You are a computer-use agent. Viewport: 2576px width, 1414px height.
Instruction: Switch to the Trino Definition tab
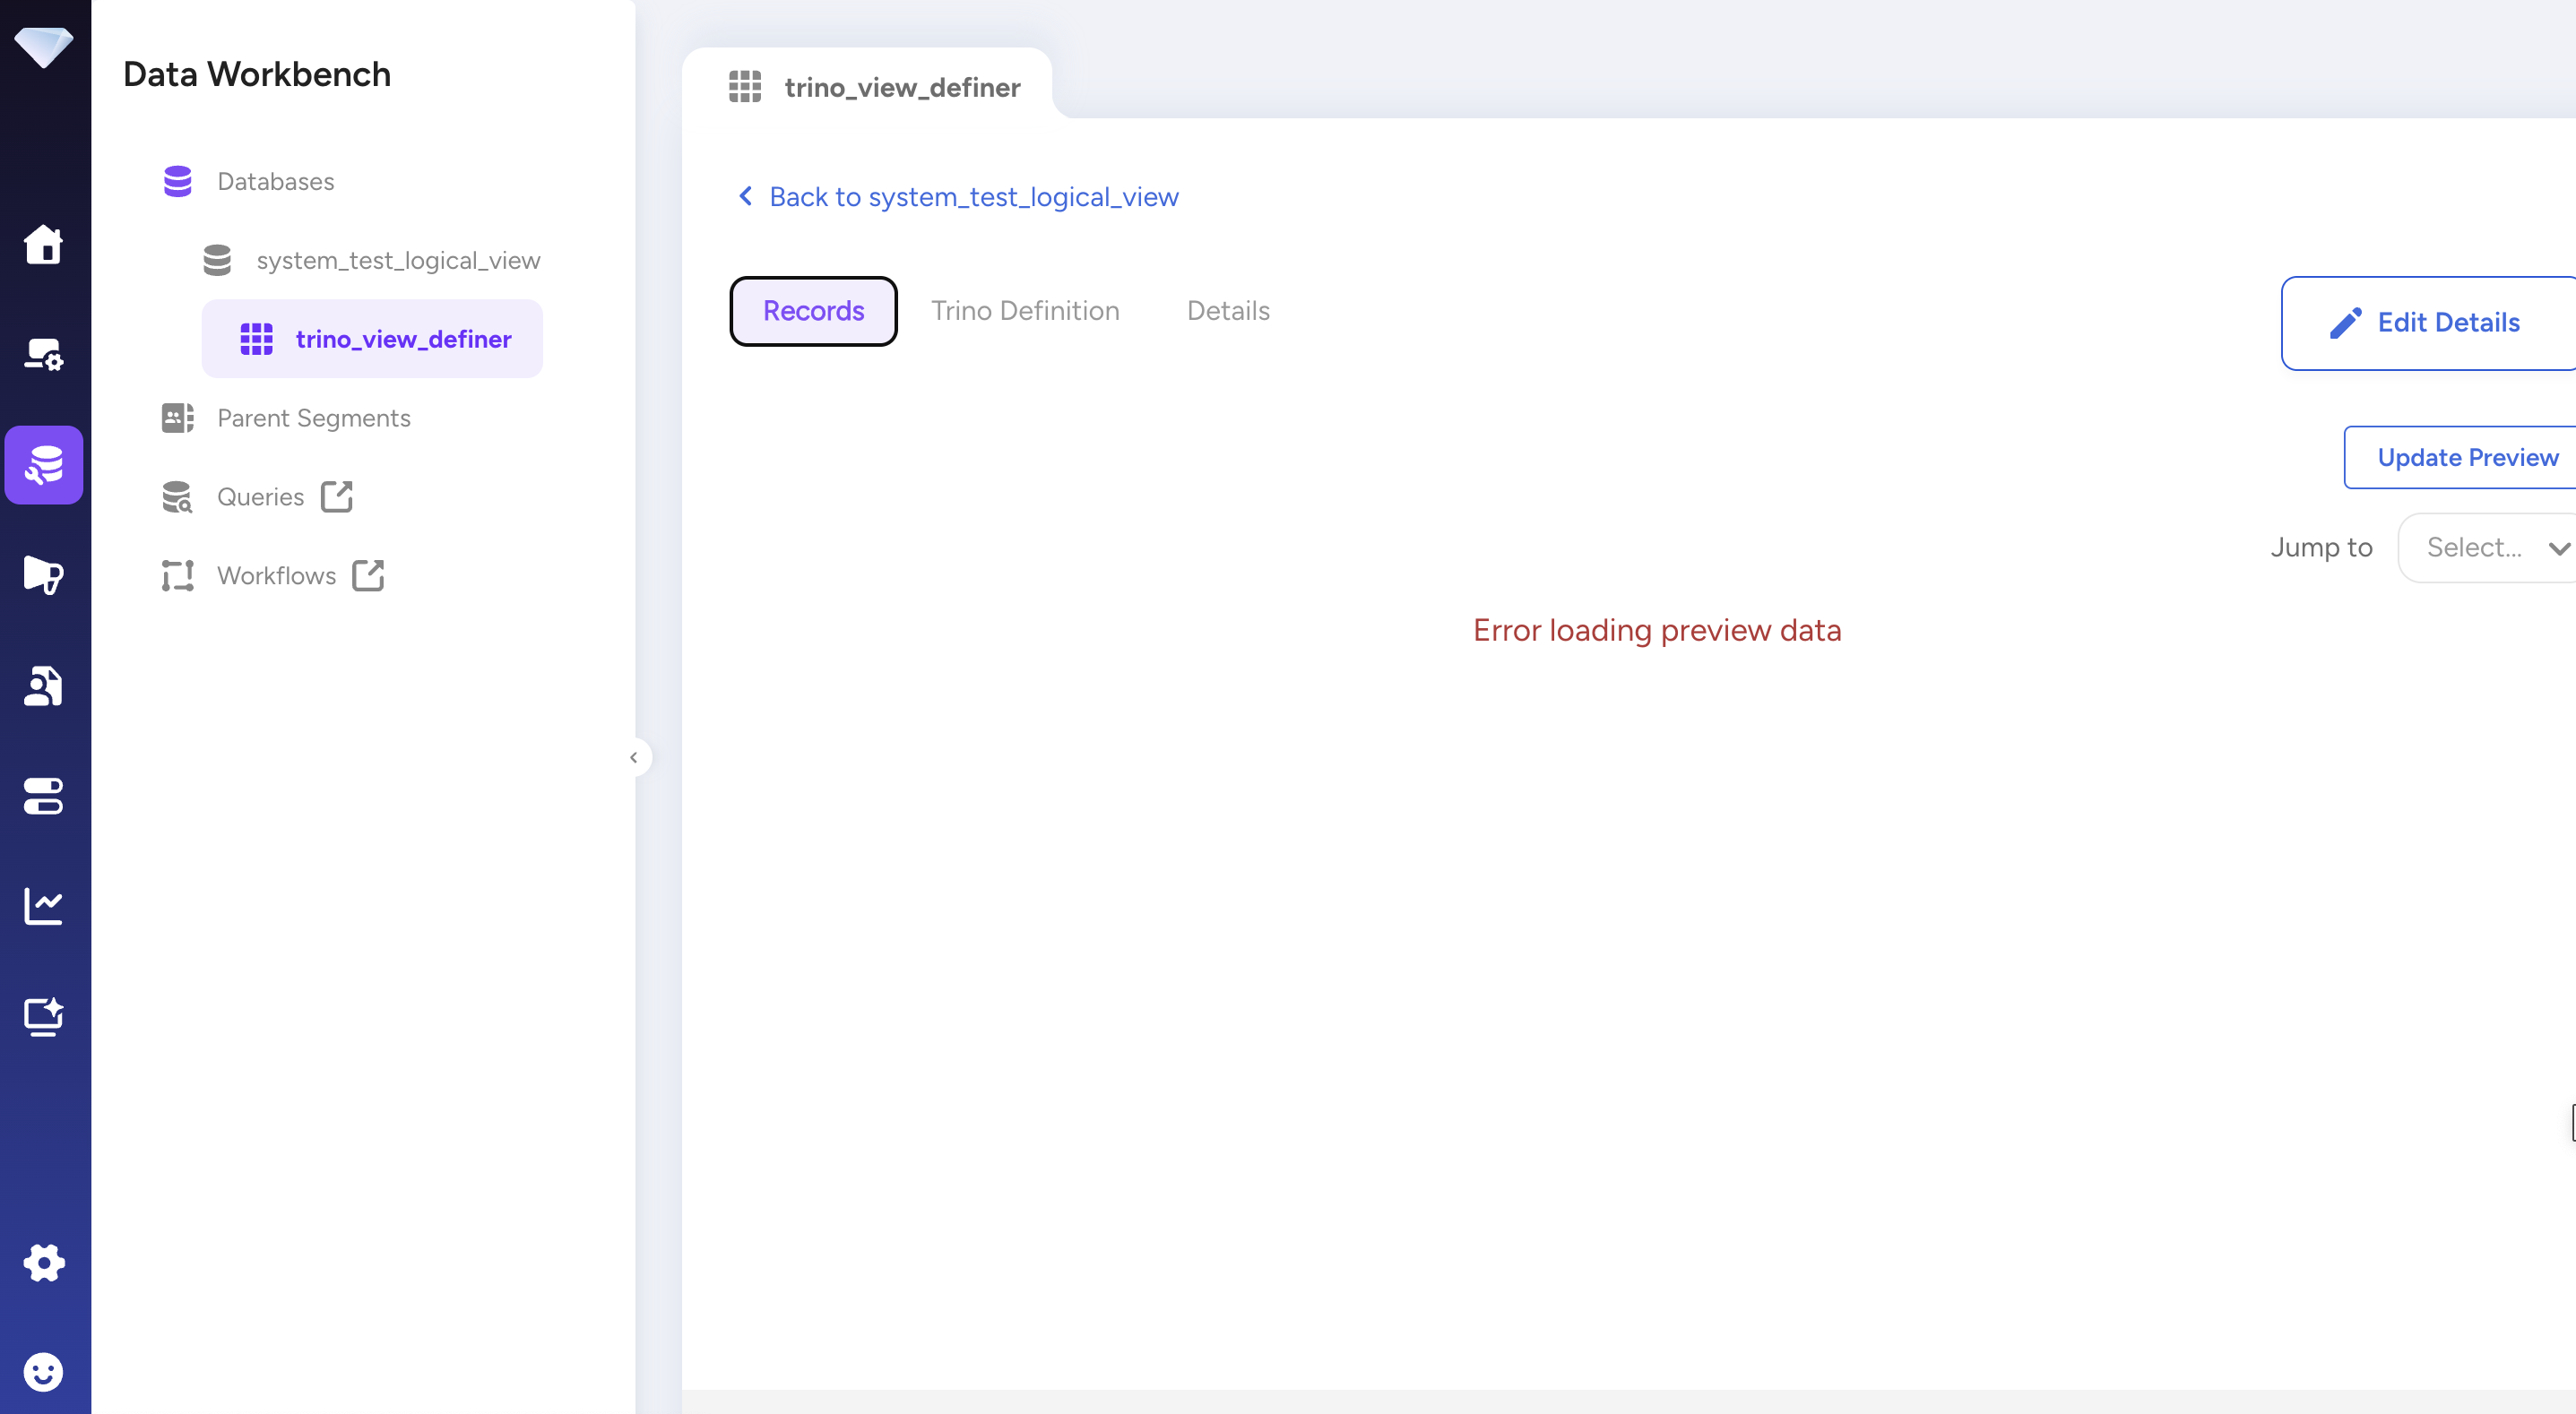[x=1025, y=311]
